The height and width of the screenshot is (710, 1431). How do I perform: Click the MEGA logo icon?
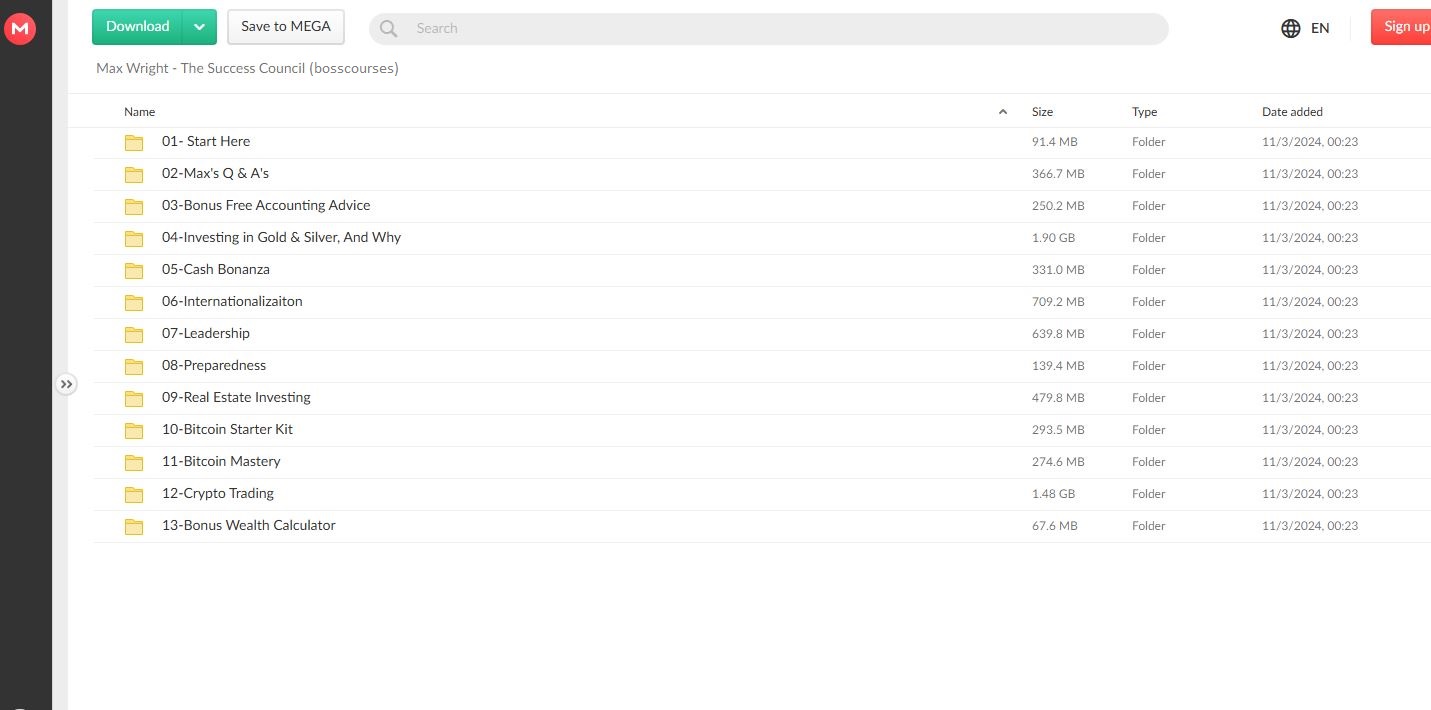click(20, 29)
